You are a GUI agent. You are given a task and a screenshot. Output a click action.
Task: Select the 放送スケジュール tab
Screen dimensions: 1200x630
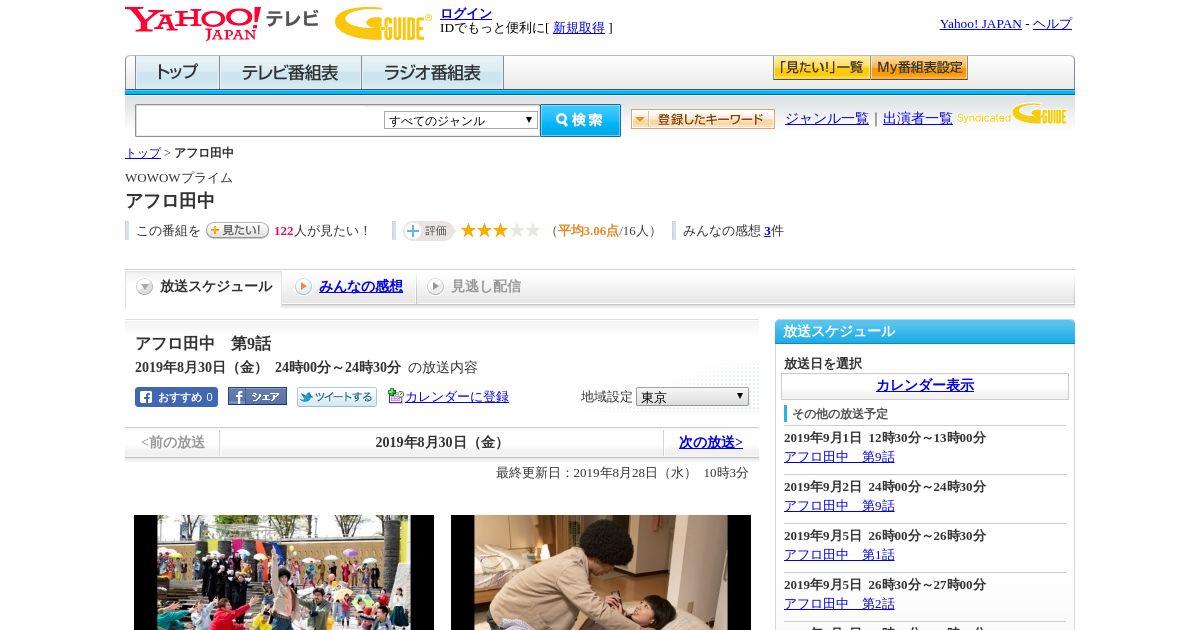pos(203,287)
